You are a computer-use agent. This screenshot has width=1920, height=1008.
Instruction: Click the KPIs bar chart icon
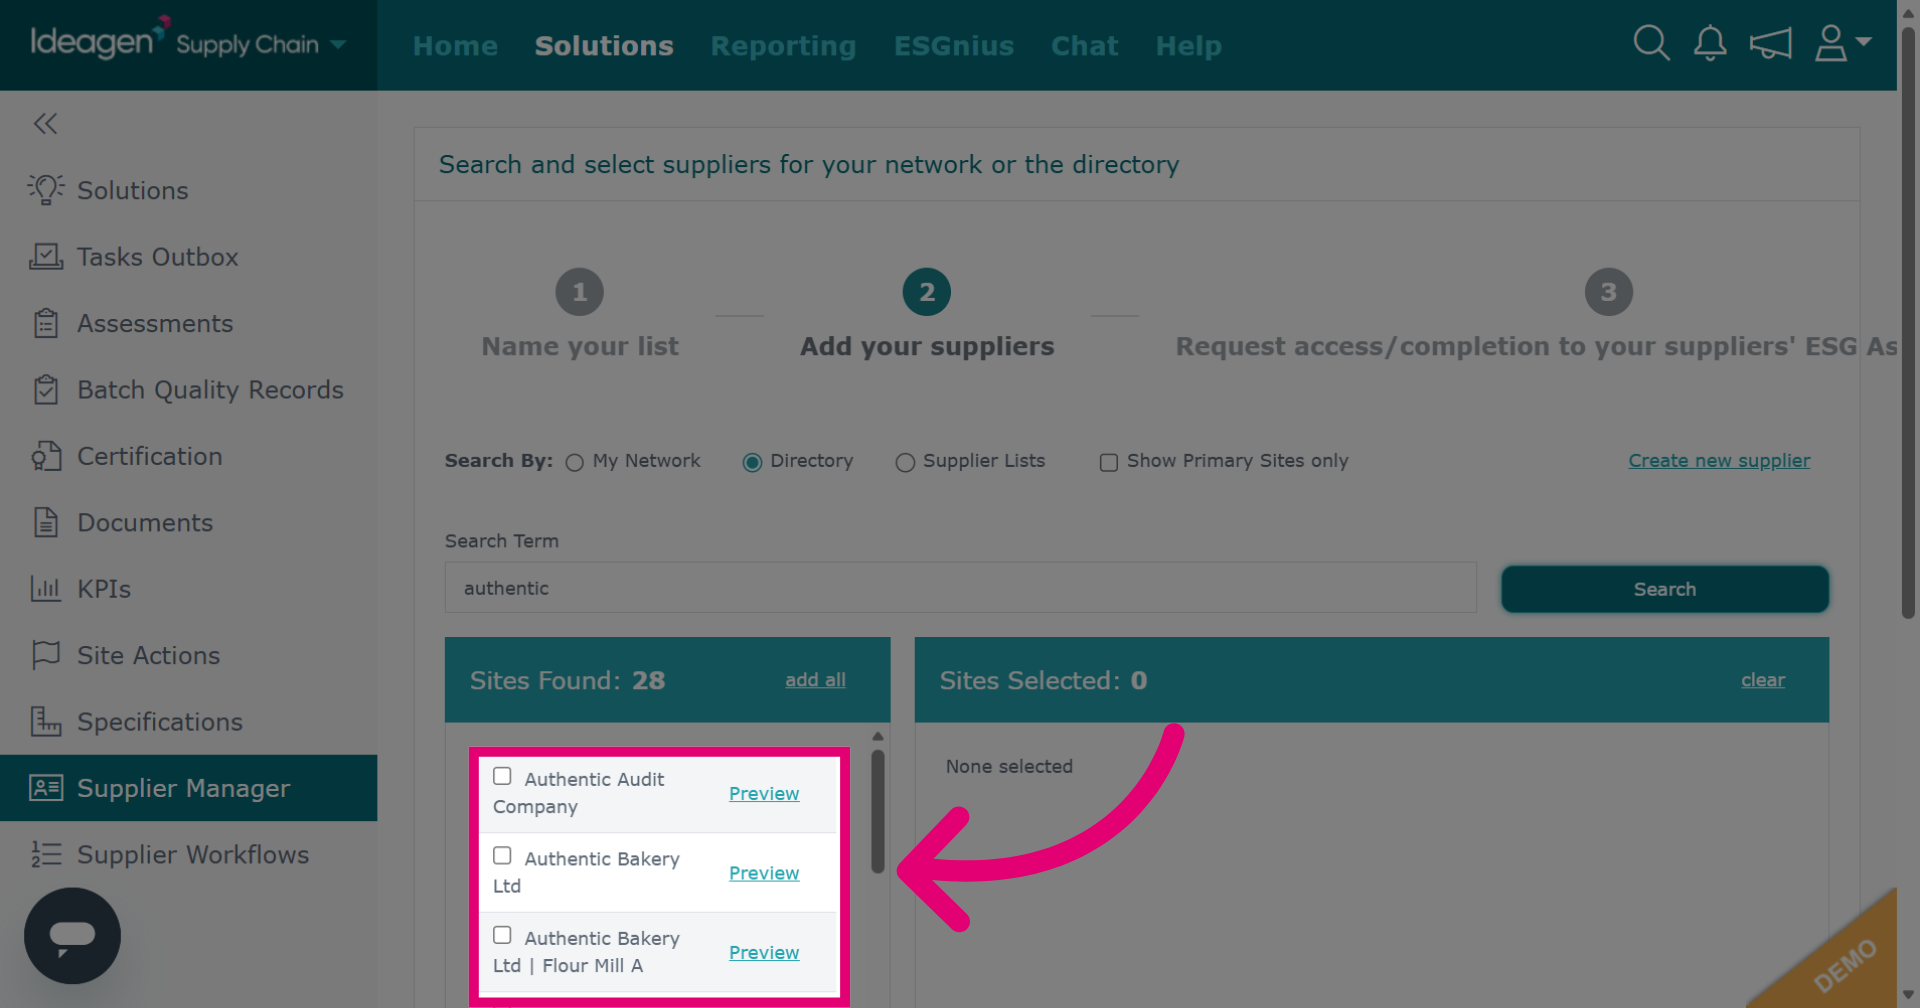tap(45, 589)
